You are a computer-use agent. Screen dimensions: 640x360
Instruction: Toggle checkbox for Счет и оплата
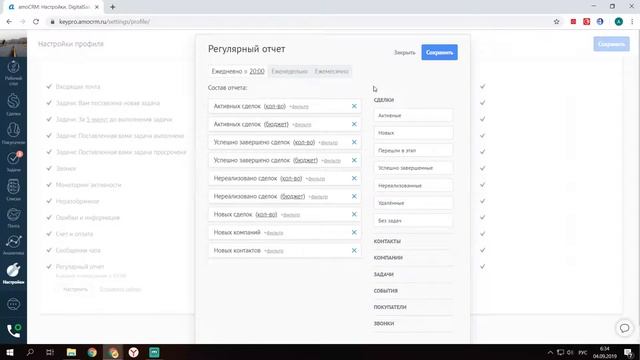(49, 234)
